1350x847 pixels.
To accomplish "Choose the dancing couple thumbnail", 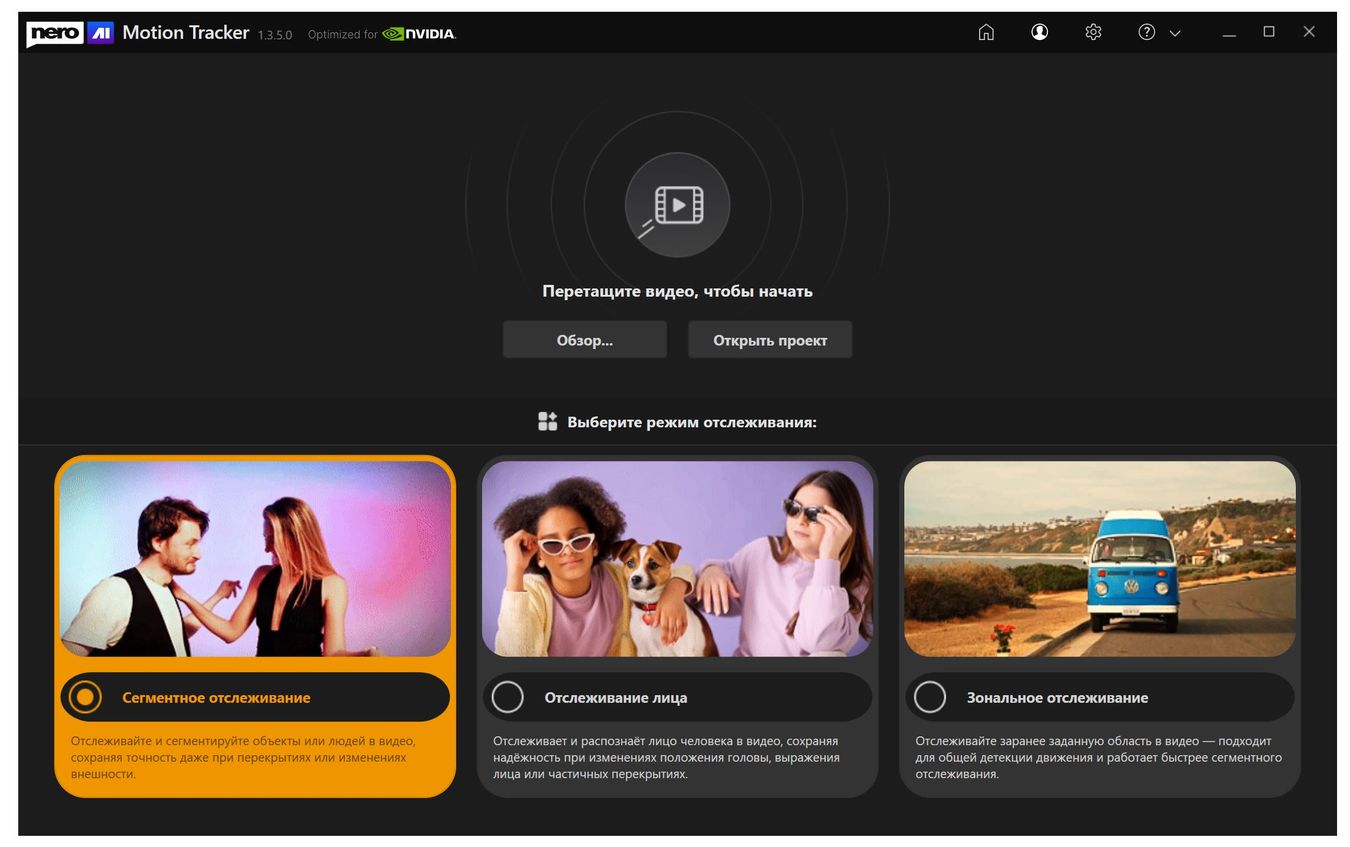I will pos(255,558).
